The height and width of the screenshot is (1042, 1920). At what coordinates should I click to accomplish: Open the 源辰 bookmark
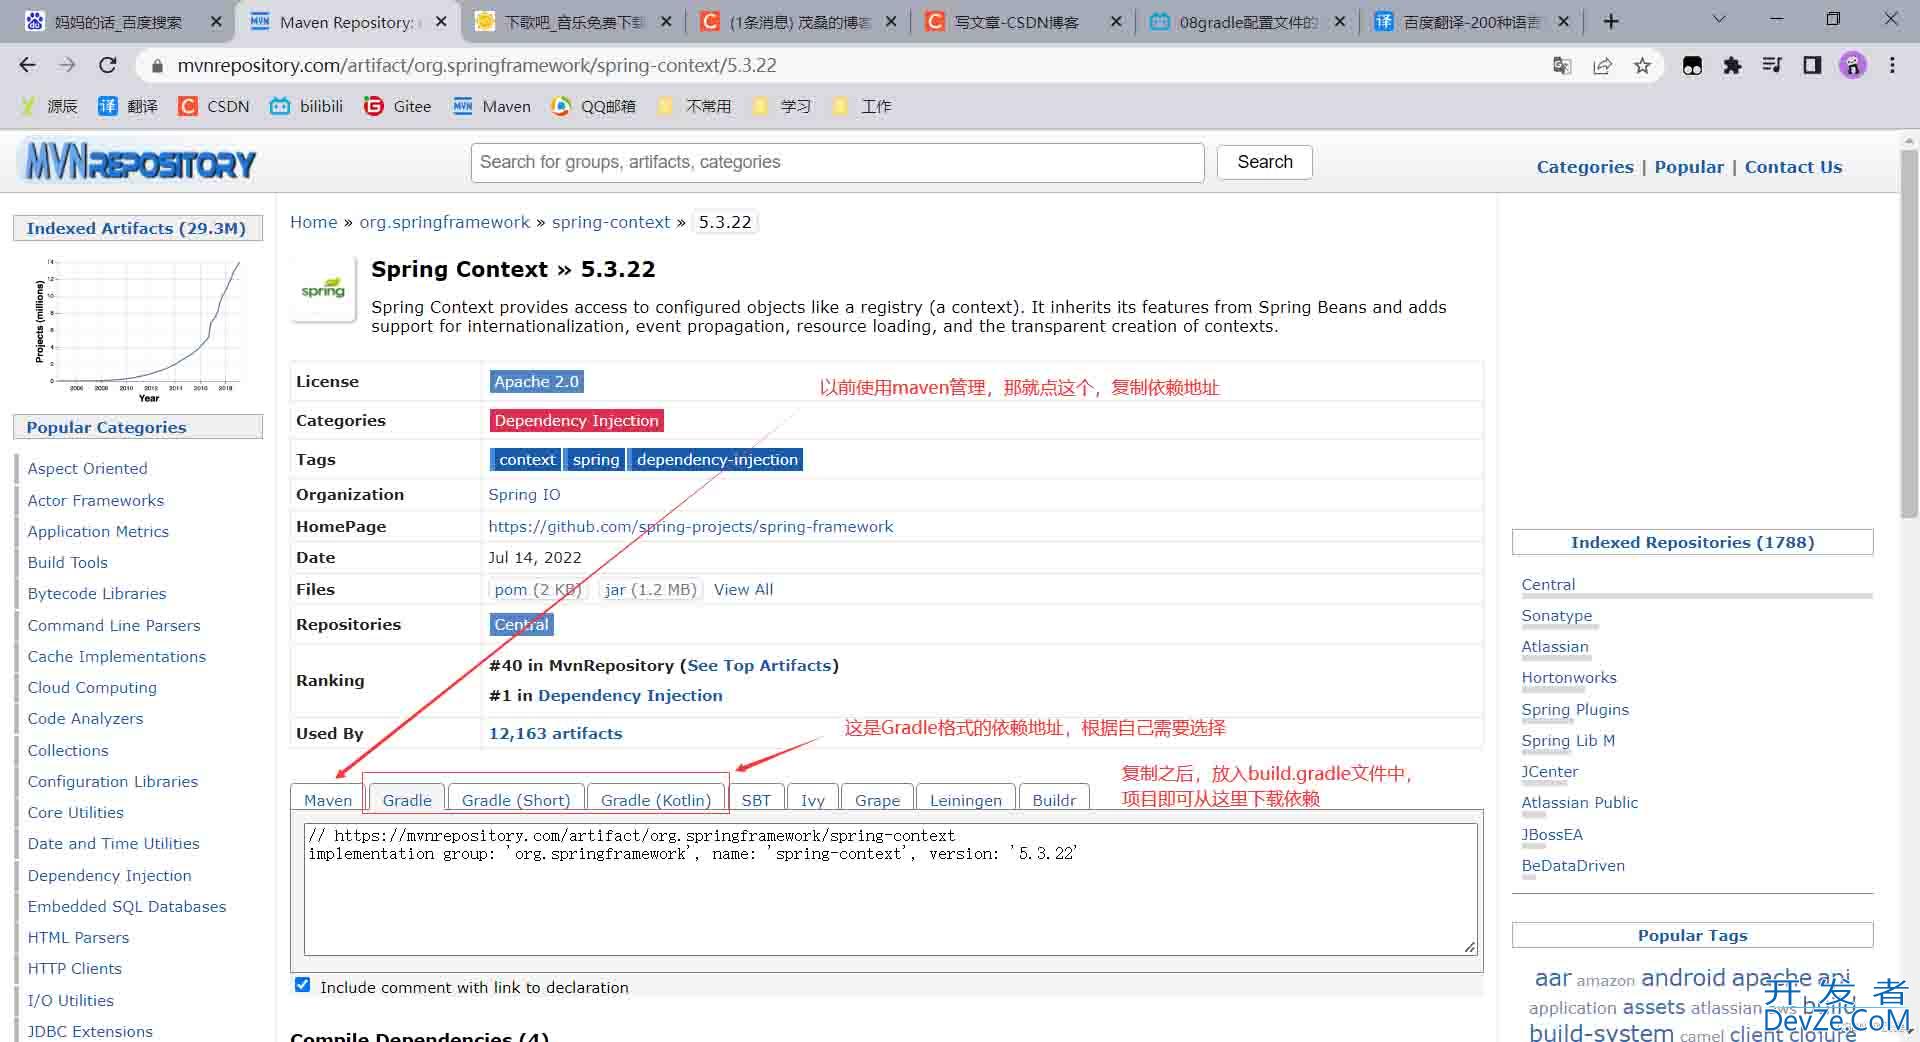pyautogui.click(x=49, y=106)
